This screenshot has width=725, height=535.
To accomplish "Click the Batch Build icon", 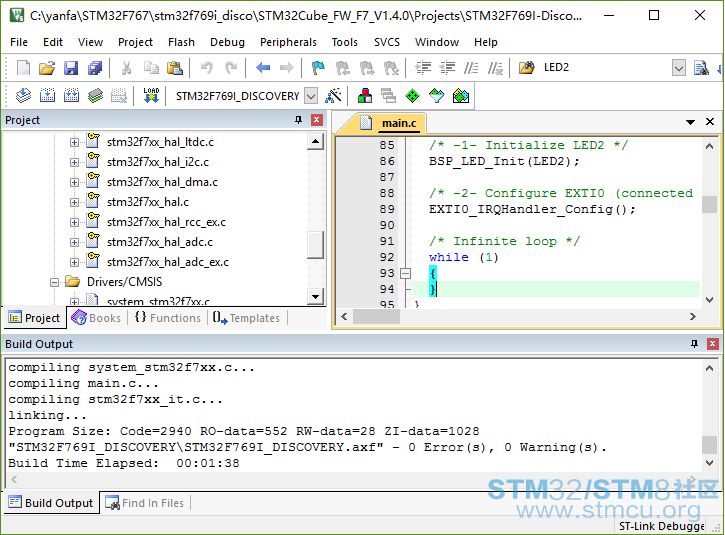I will pyautogui.click(x=95, y=96).
